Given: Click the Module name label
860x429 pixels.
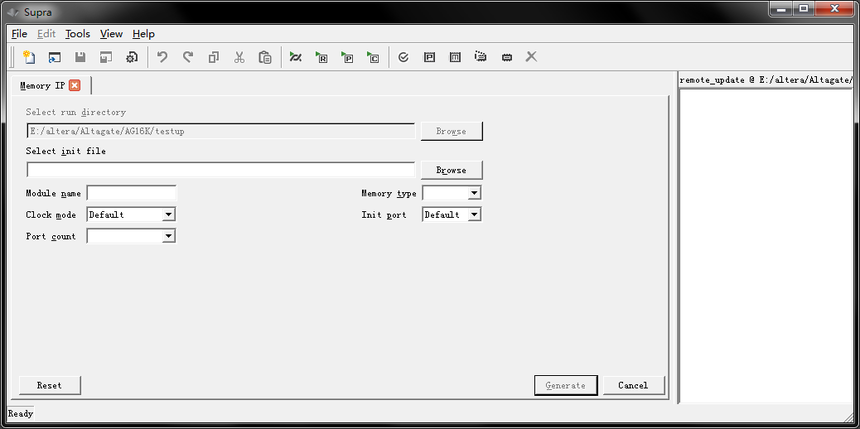Looking at the screenshot, I should [x=53, y=193].
